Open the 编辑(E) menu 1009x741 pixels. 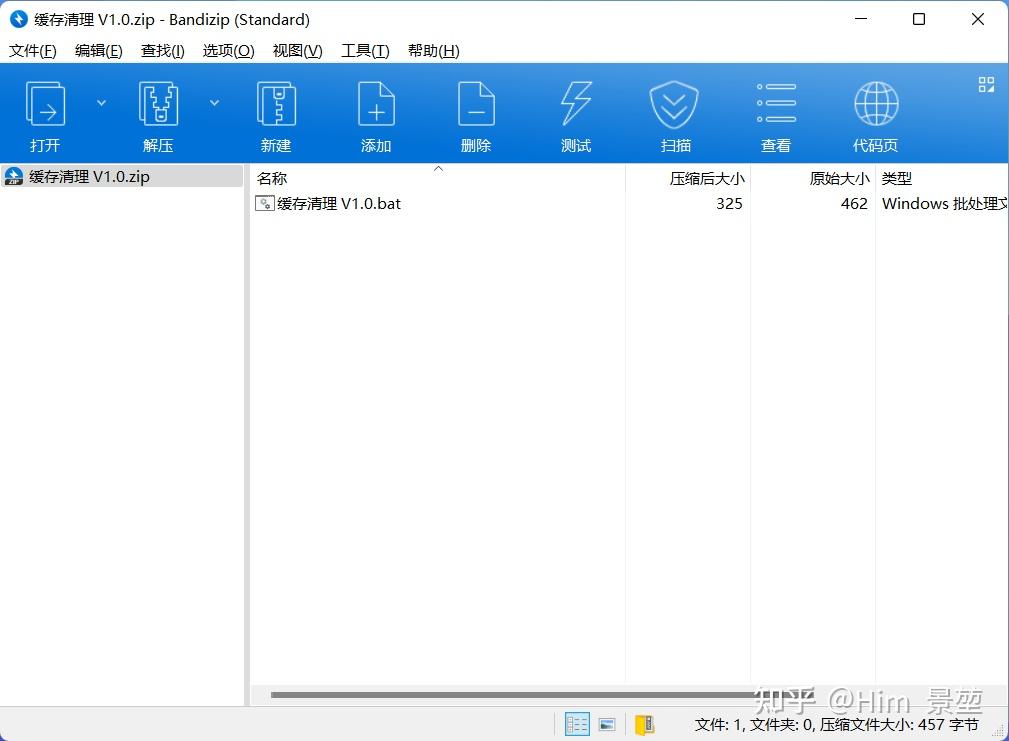(x=98, y=51)
